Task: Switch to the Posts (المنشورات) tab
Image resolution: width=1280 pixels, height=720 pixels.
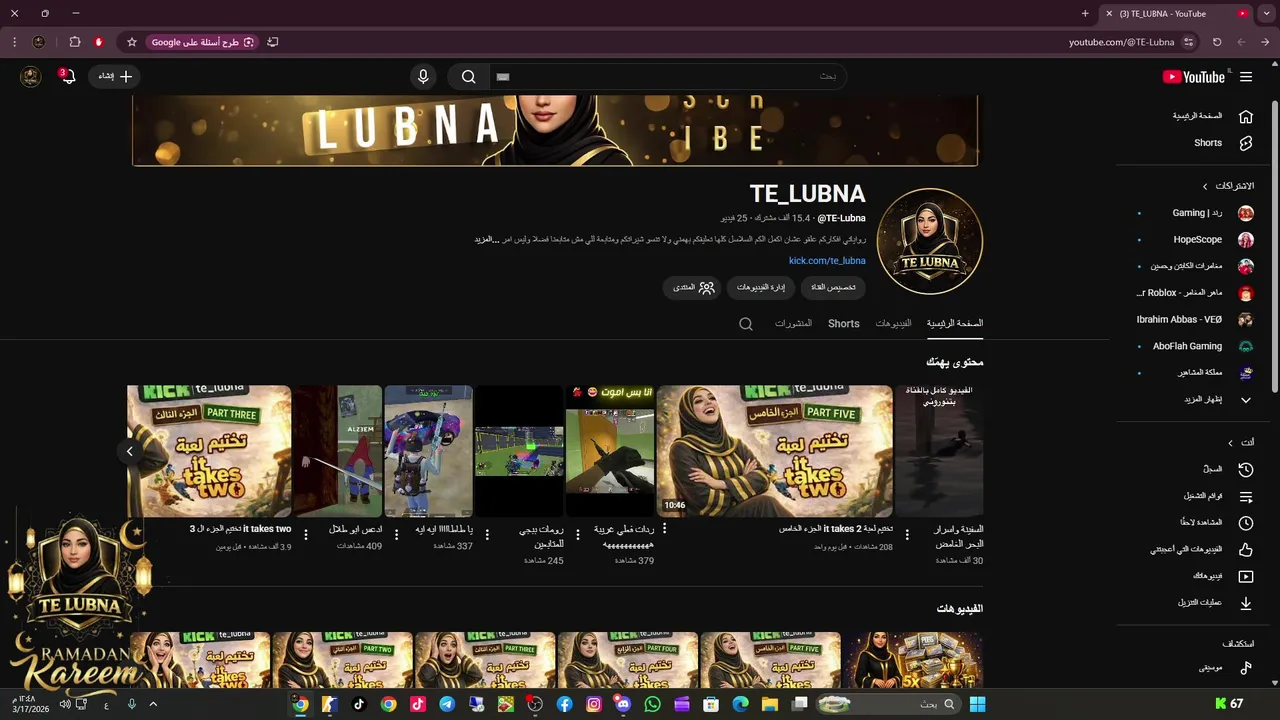Action: pos(794,324)
